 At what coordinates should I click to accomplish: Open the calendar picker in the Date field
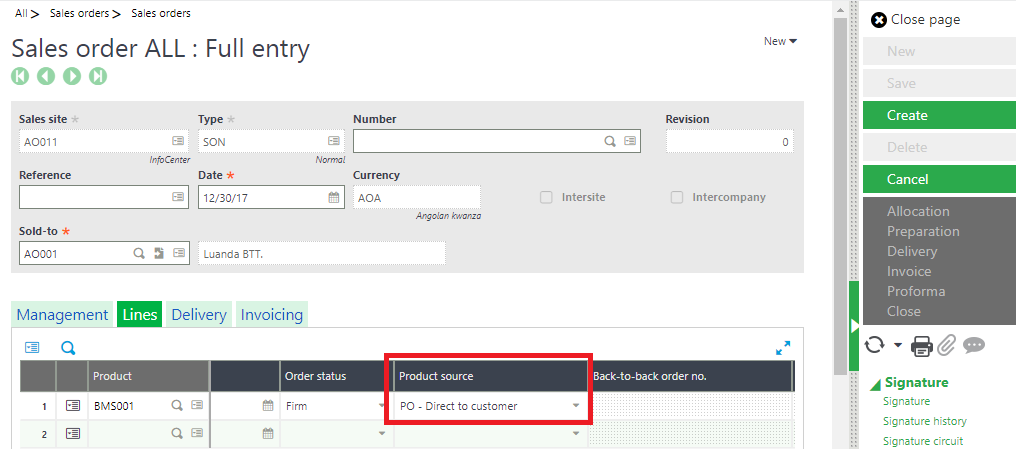tap(334, 198)
